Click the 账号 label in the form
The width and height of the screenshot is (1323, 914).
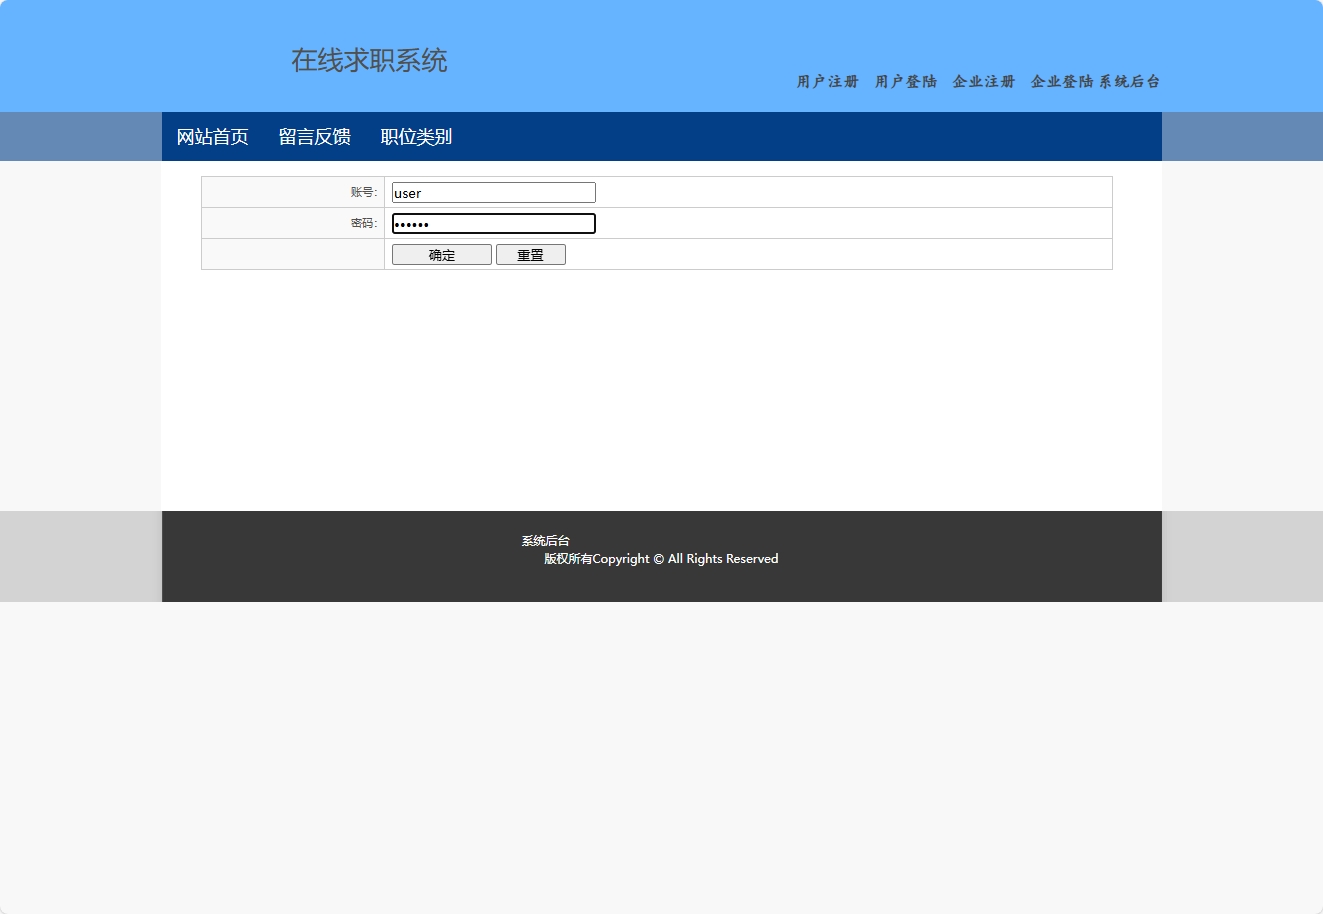(362, 192)
